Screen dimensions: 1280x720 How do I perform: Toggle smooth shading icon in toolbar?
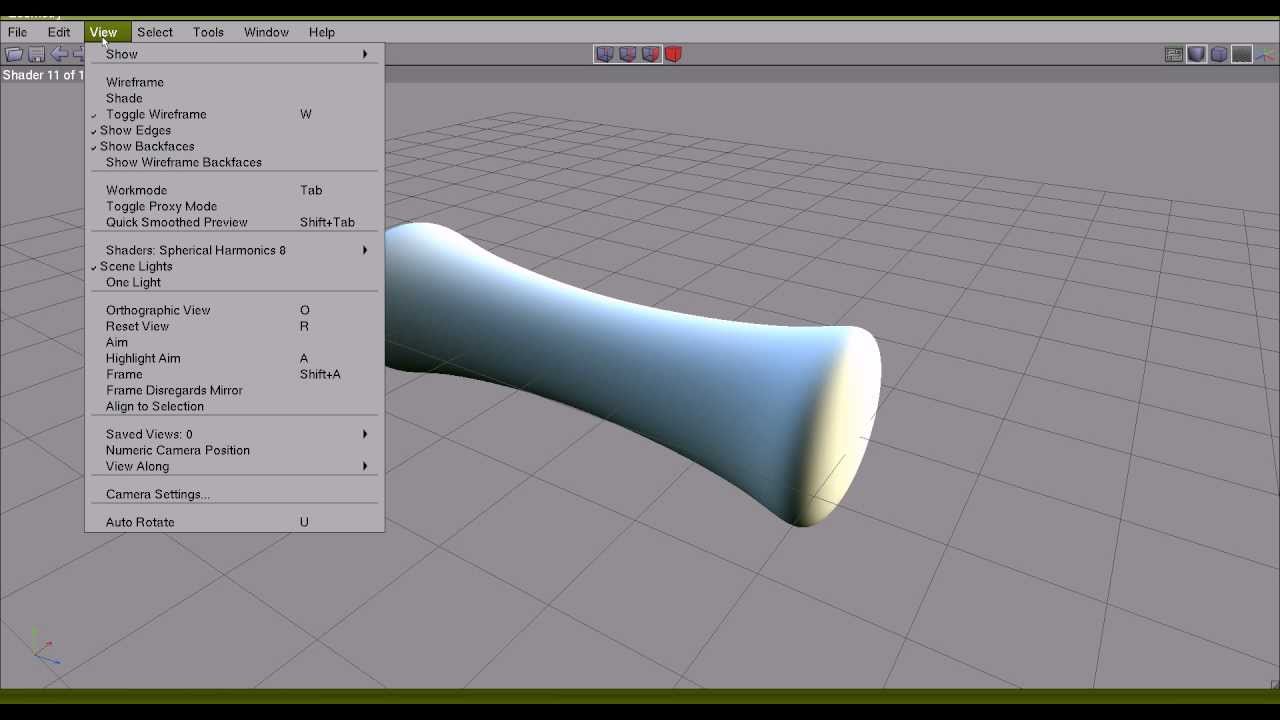[1196, 55]
